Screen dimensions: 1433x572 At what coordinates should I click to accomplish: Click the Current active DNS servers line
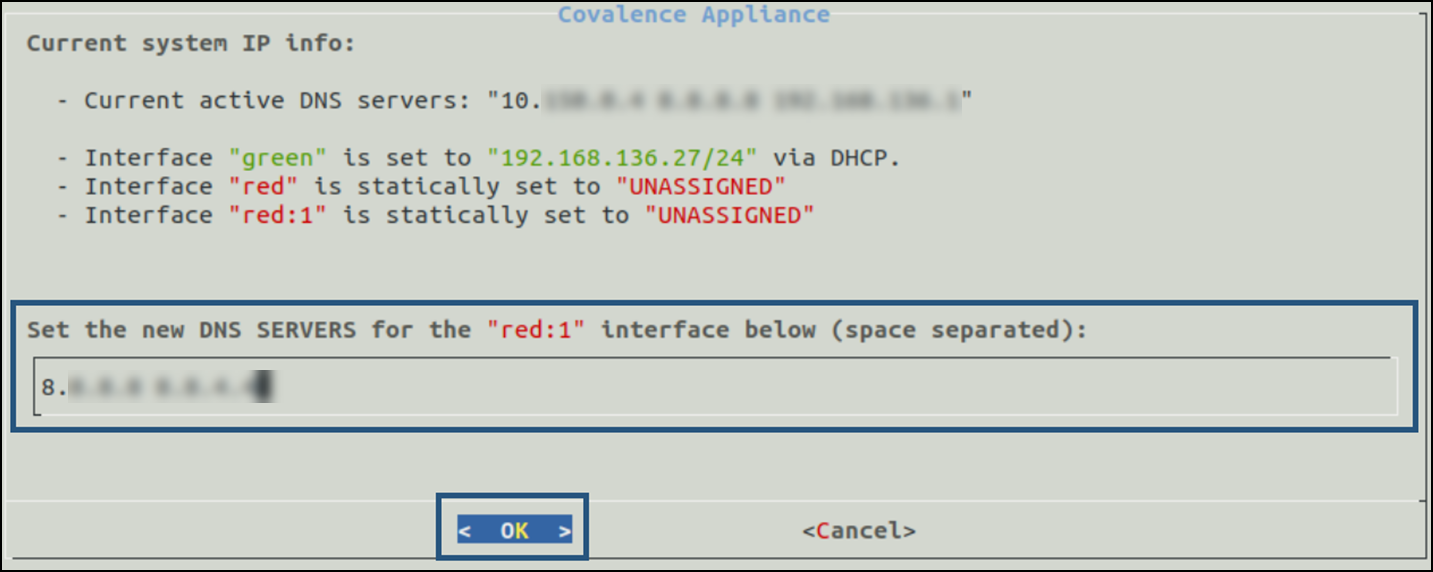[x=516, y=101]
